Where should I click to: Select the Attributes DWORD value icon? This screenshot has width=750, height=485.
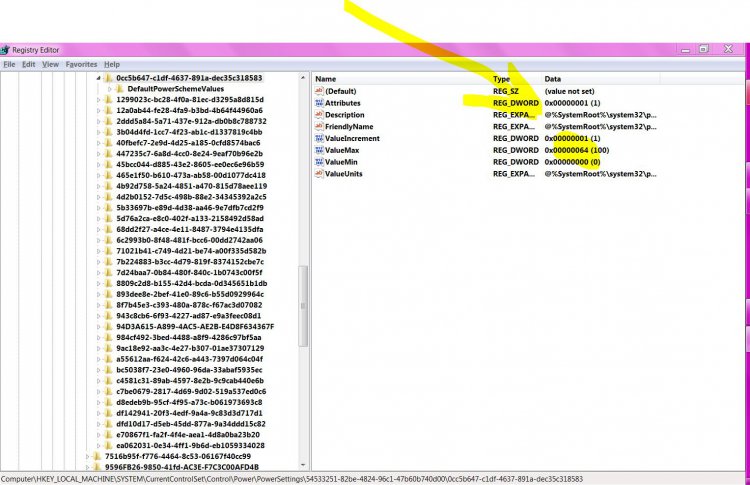pos(319,103)
